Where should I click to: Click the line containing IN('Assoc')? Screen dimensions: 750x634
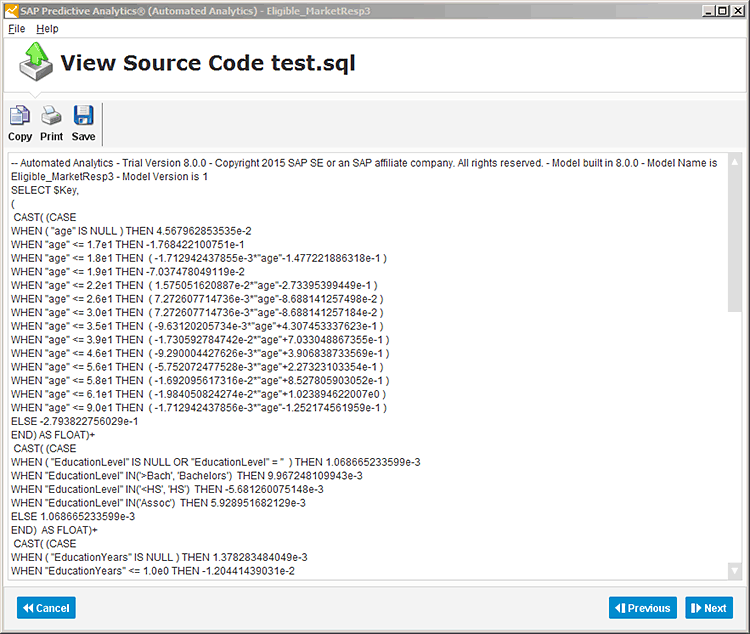[158, 503]
